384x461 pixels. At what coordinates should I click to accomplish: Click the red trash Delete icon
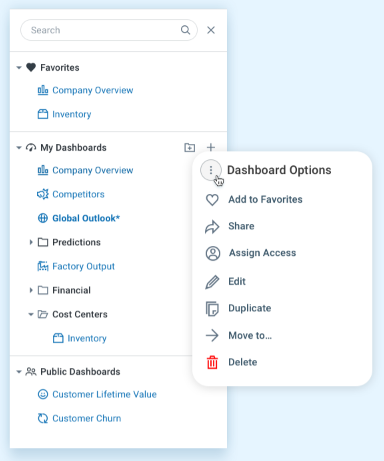[212, 362]
